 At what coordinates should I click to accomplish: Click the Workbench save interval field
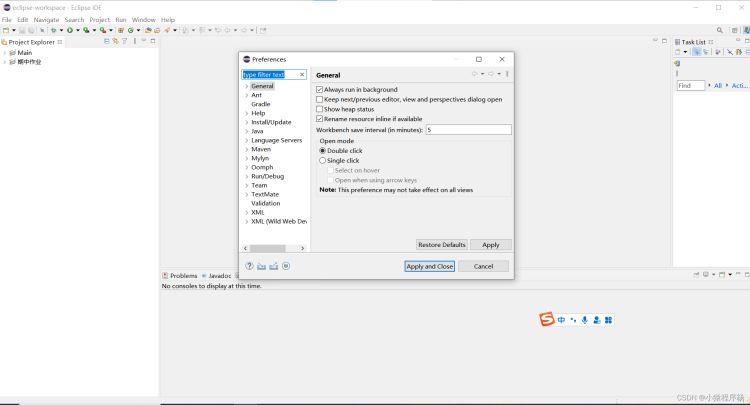click(468, 130)
